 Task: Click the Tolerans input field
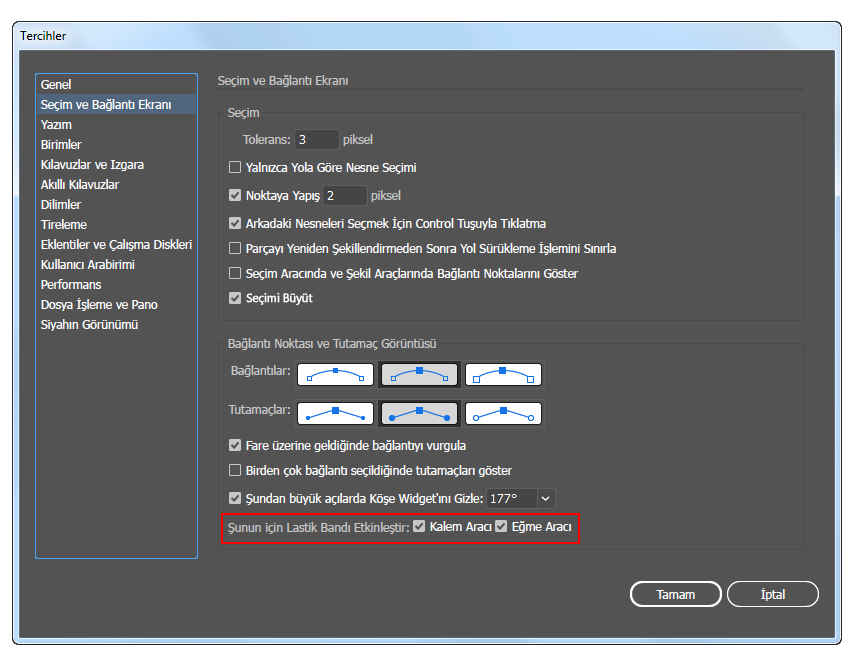click(316, 140)
